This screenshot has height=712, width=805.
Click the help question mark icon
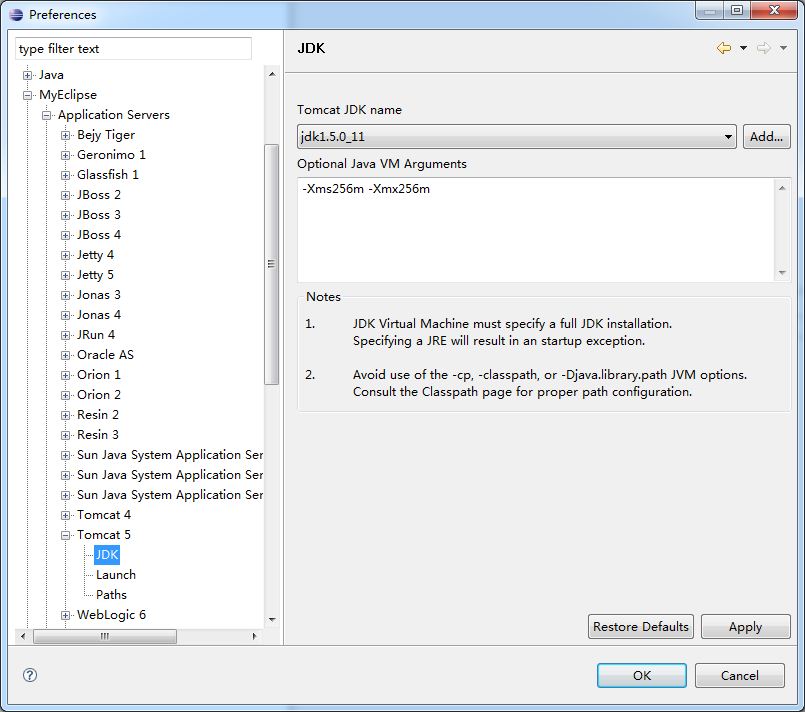(29, 675)
